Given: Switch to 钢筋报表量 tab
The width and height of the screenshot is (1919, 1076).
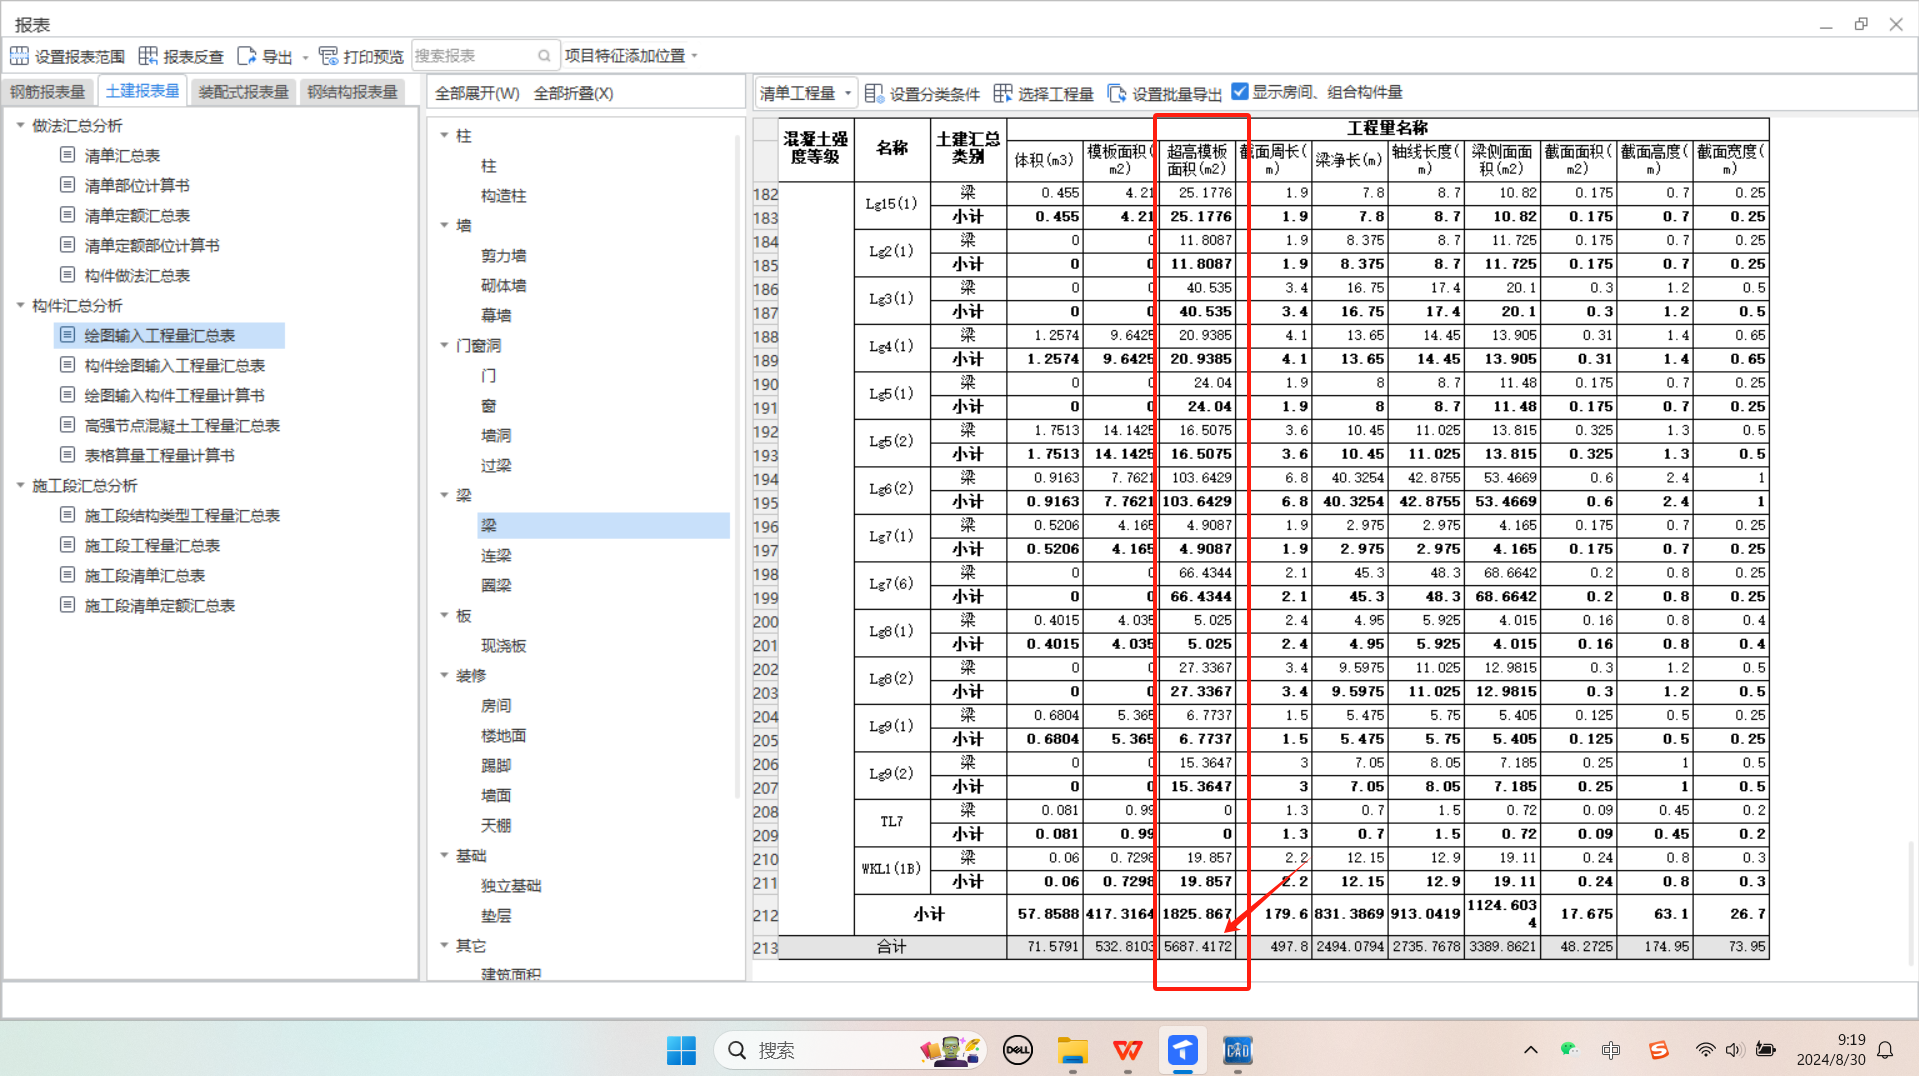Looking at the screenshot, I should tap(48, 92).
